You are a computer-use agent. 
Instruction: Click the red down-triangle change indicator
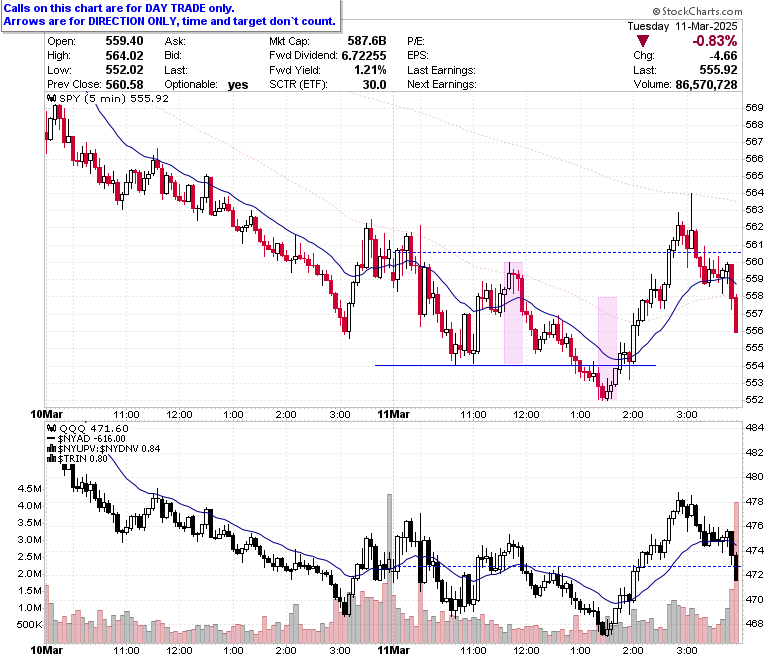pos(643,41)
